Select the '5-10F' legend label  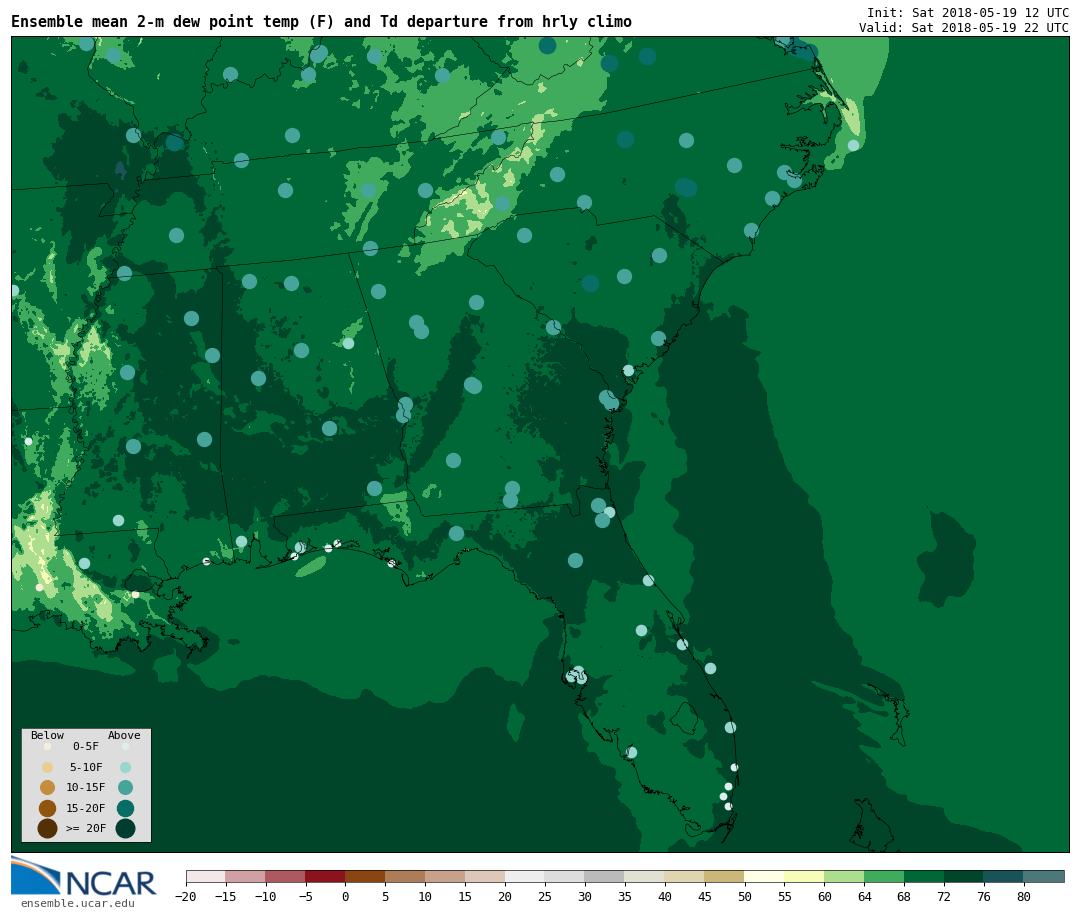point(86,767)
